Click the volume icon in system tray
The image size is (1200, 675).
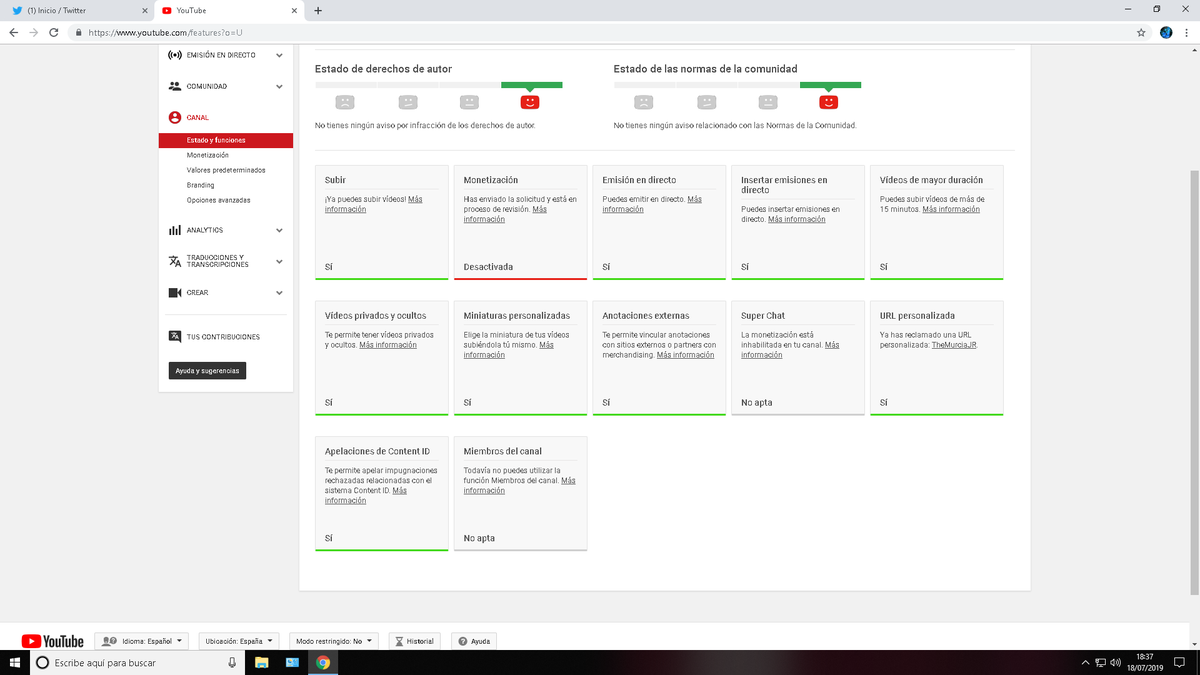1115,662
